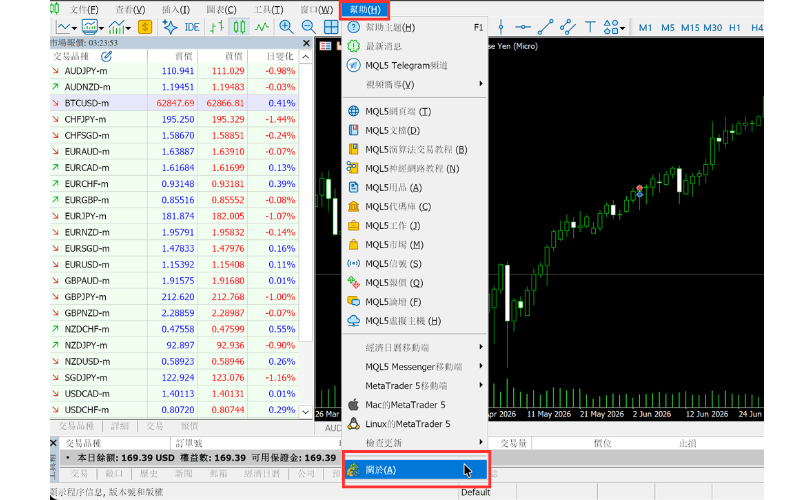Open 幫助主題 Help Topics menu item
Image resolution: width=800 pixels, height=500 pixels.
pos(414,27)
